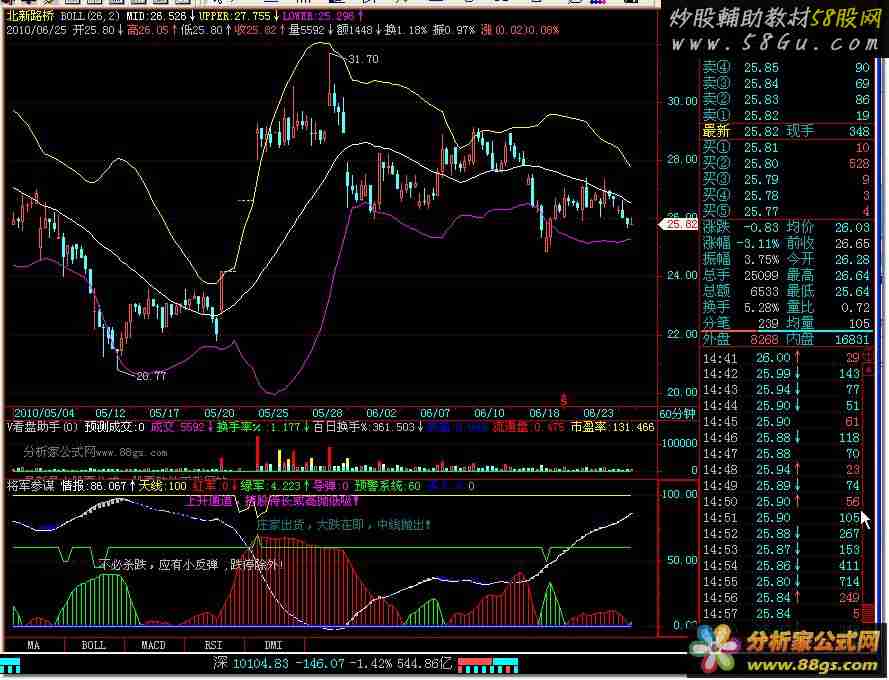This screenshot has height=680, width=889.
Task: Click the current price marker 25.82 on the axis
Action: click(x=679, y=224)
